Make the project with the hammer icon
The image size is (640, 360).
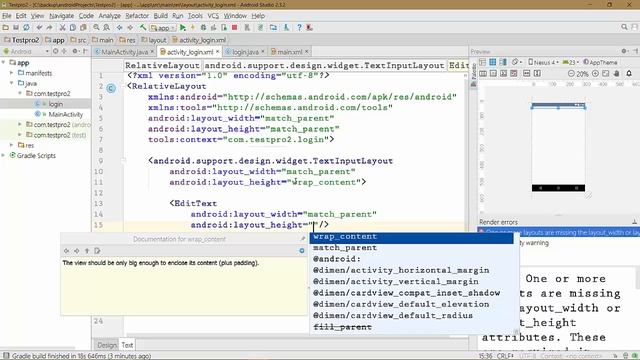pyautogui.click(x=143, y=28)
